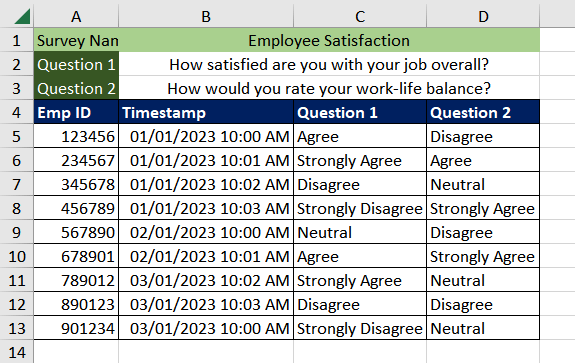Image resolution: width=575 pixels, height=363 pixels.
Task: Click Emp ID 345678
Action: (x=76, y=184)
